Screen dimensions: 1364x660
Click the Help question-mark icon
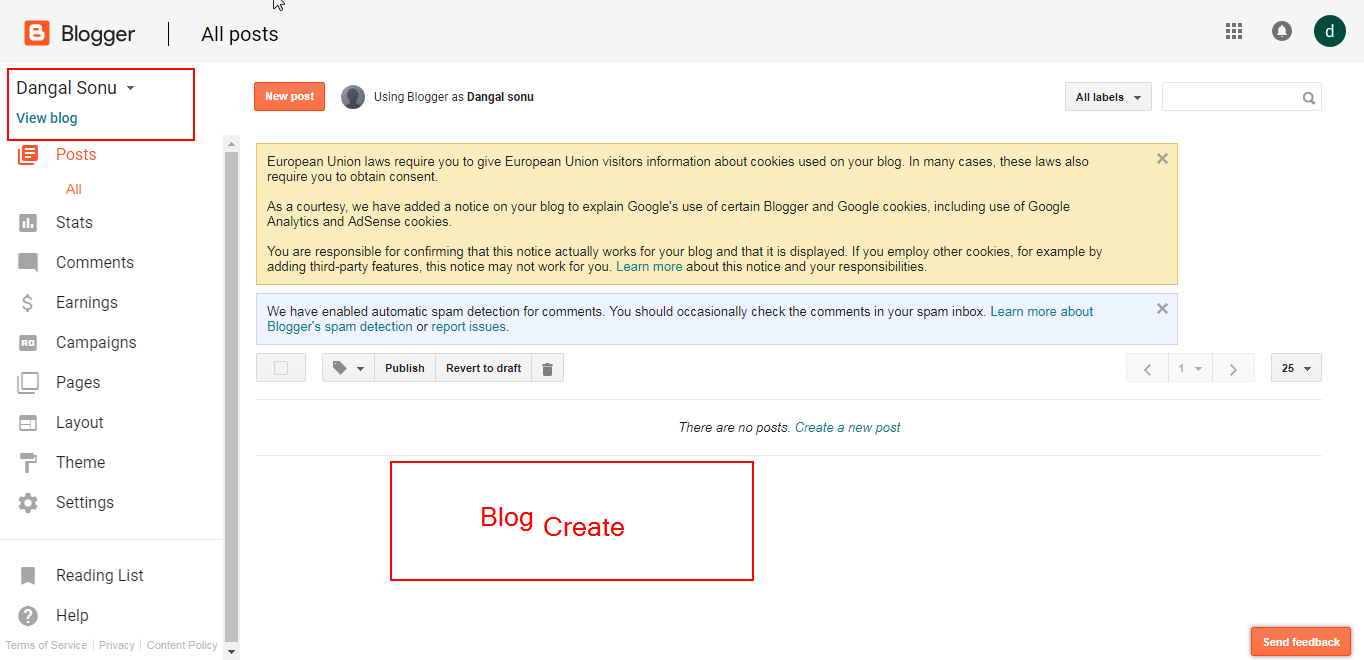[28, 616]
